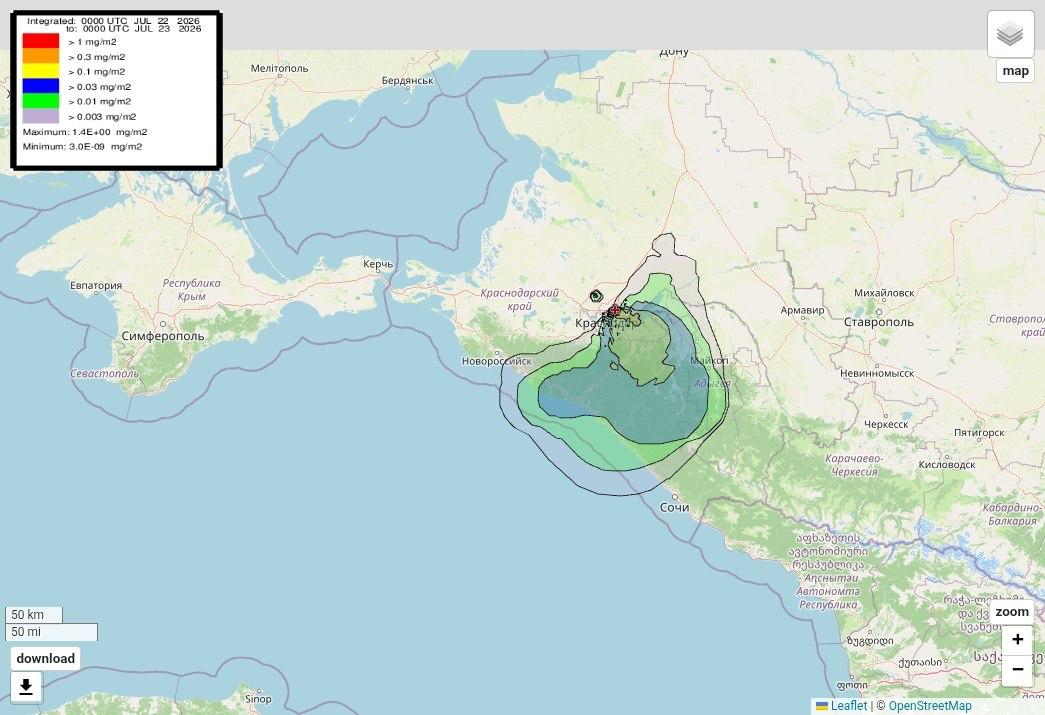Click the Симферополь city label

point(163,336)
